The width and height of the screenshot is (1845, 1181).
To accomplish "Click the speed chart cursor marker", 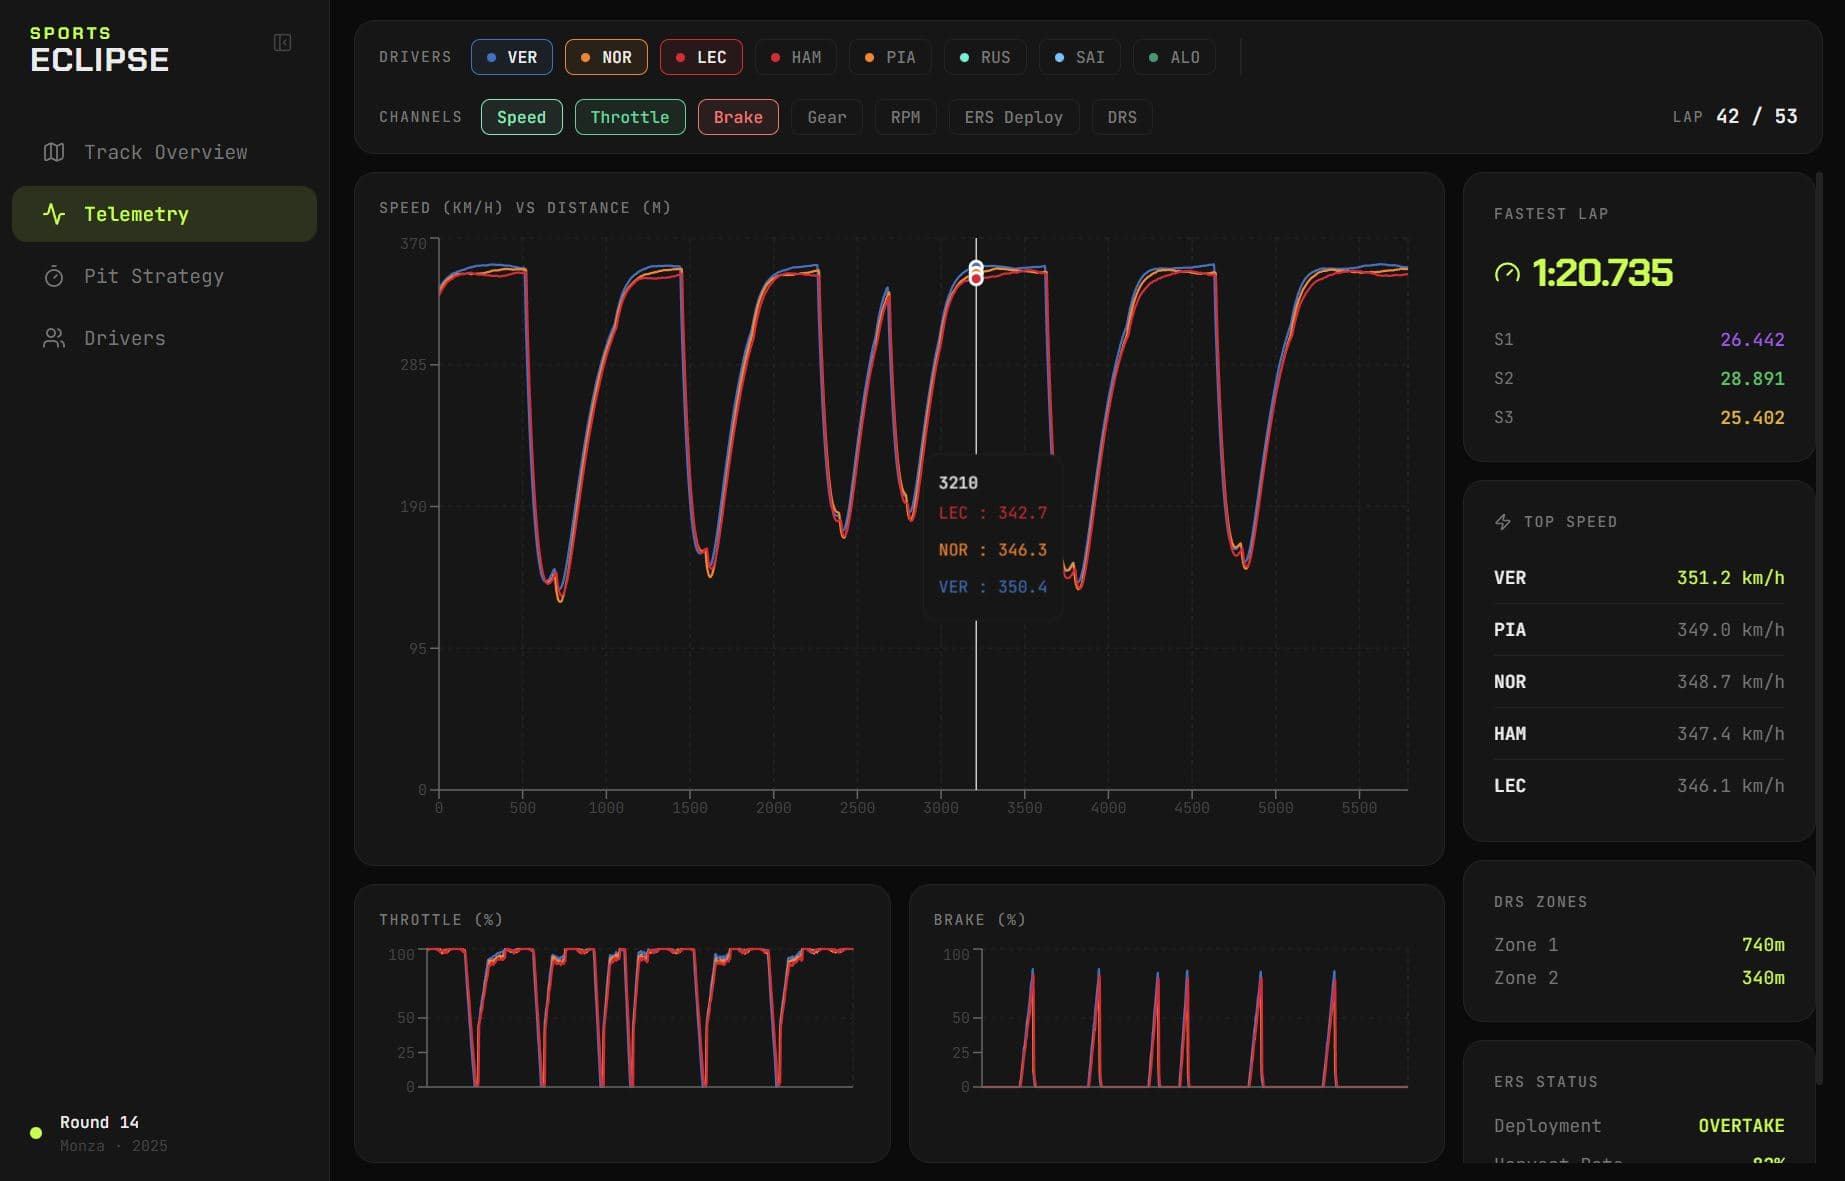I will [x=976, y=273].
